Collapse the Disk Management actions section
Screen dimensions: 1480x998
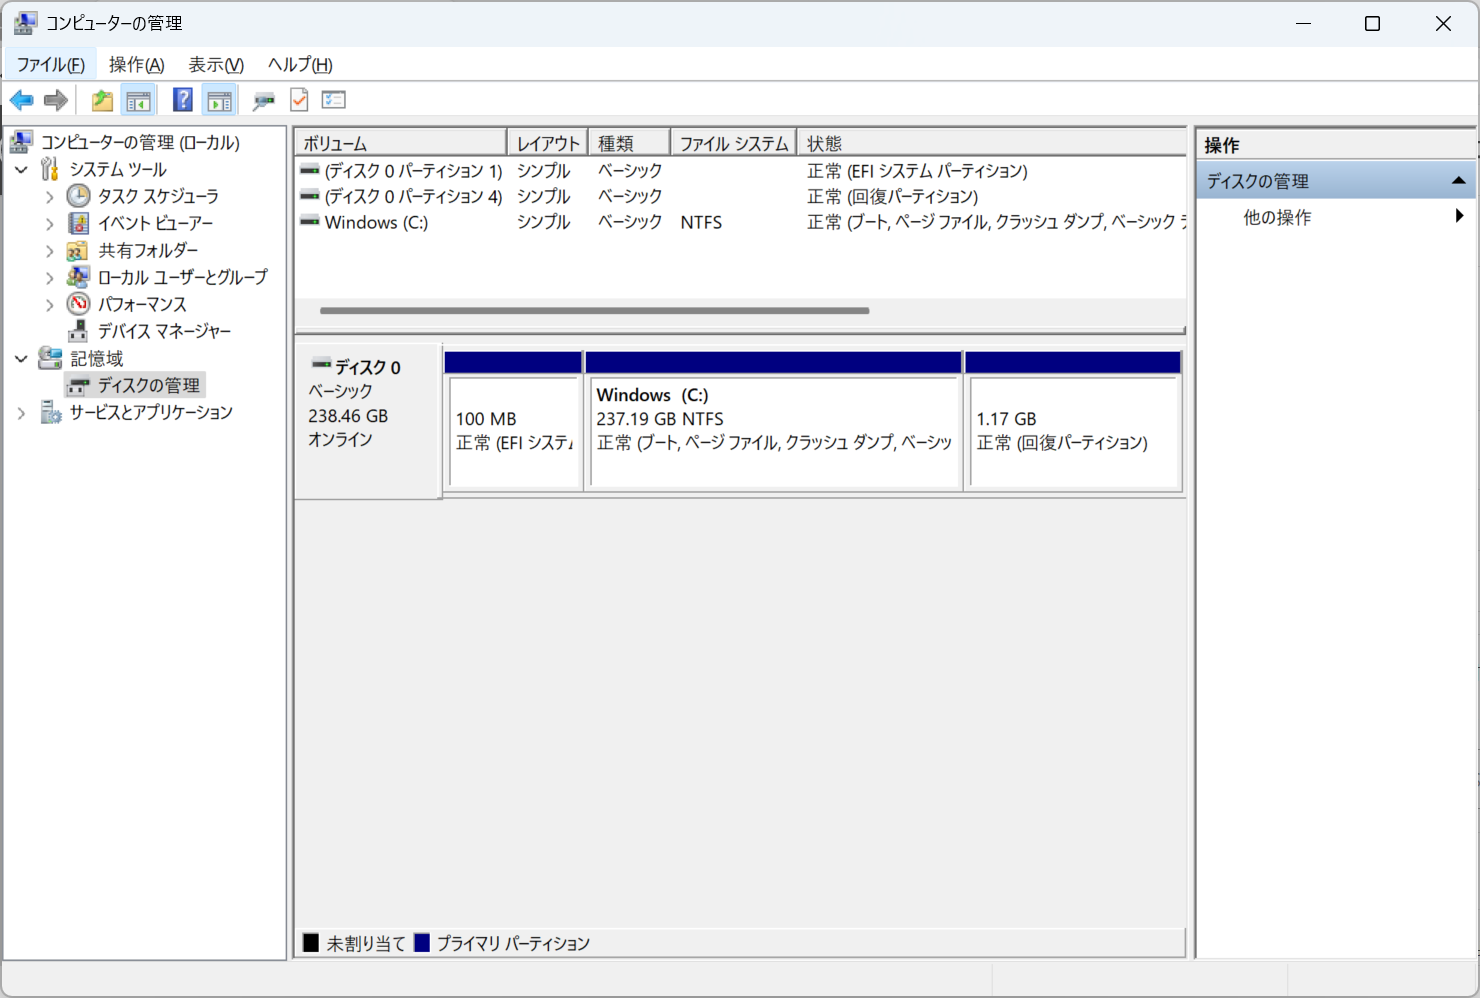[1458, 181]
